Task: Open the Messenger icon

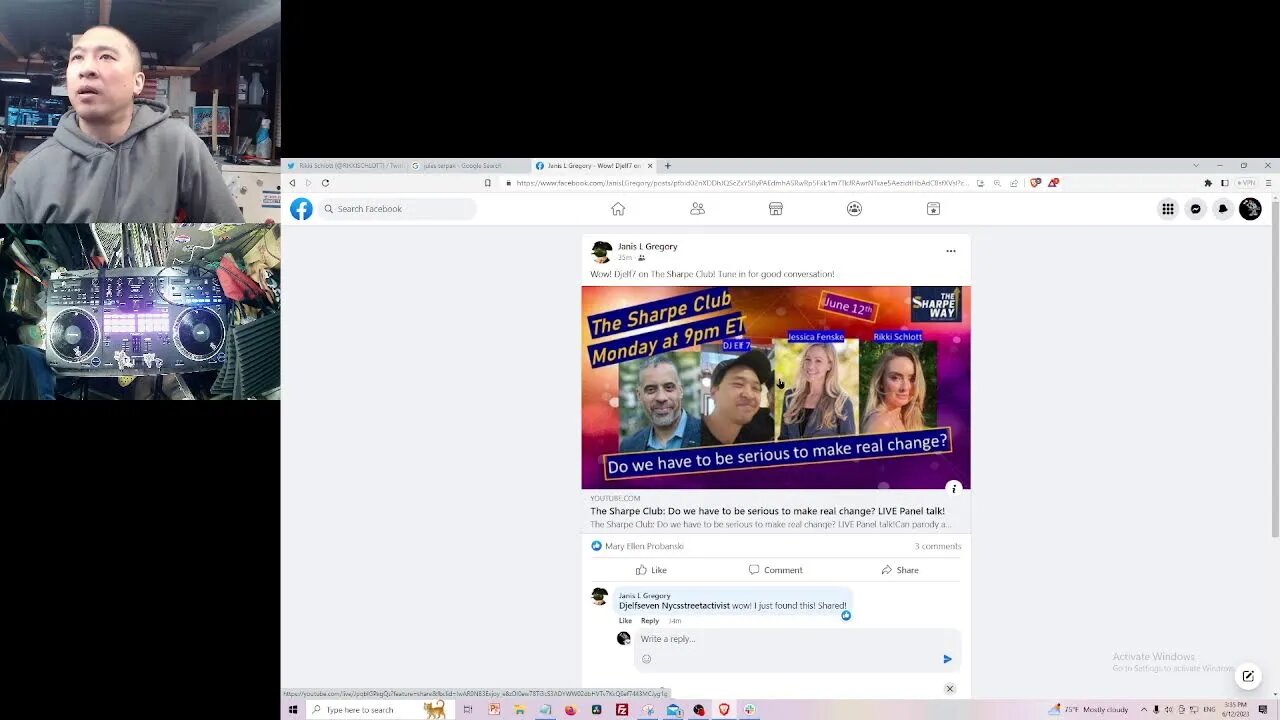Action: tap(1195, 209)
